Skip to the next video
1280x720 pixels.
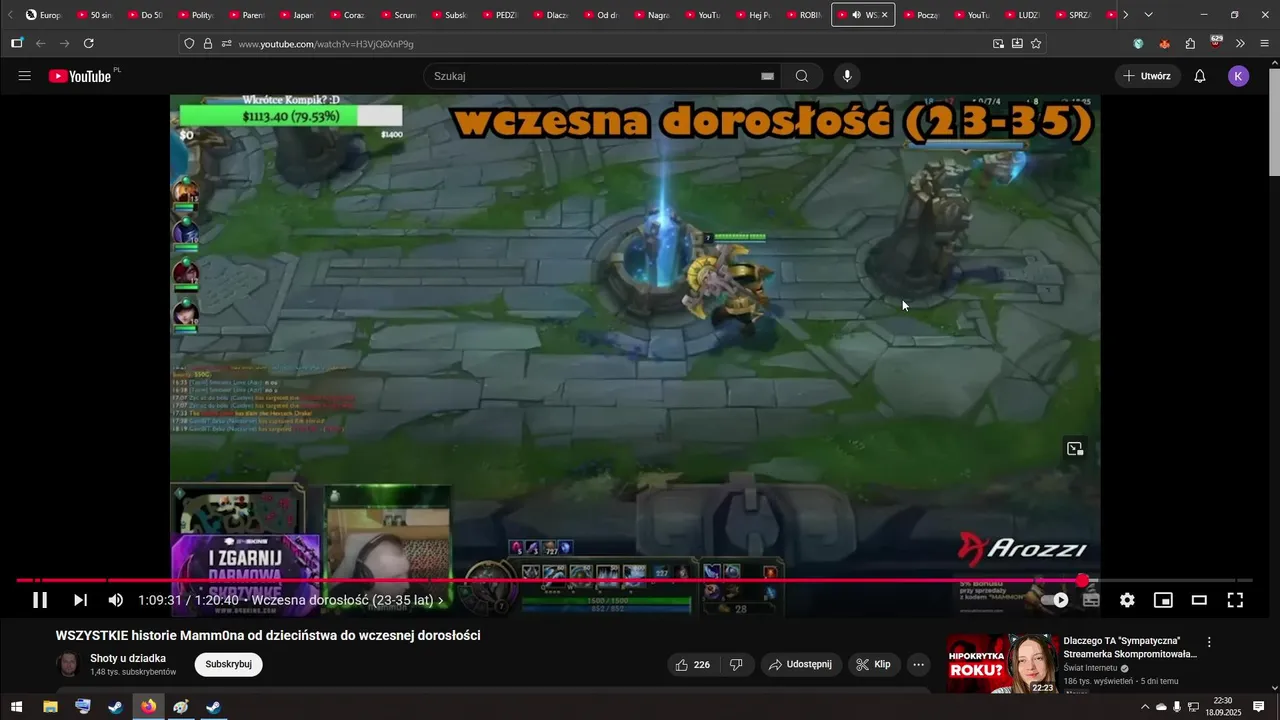click(80, 600)
